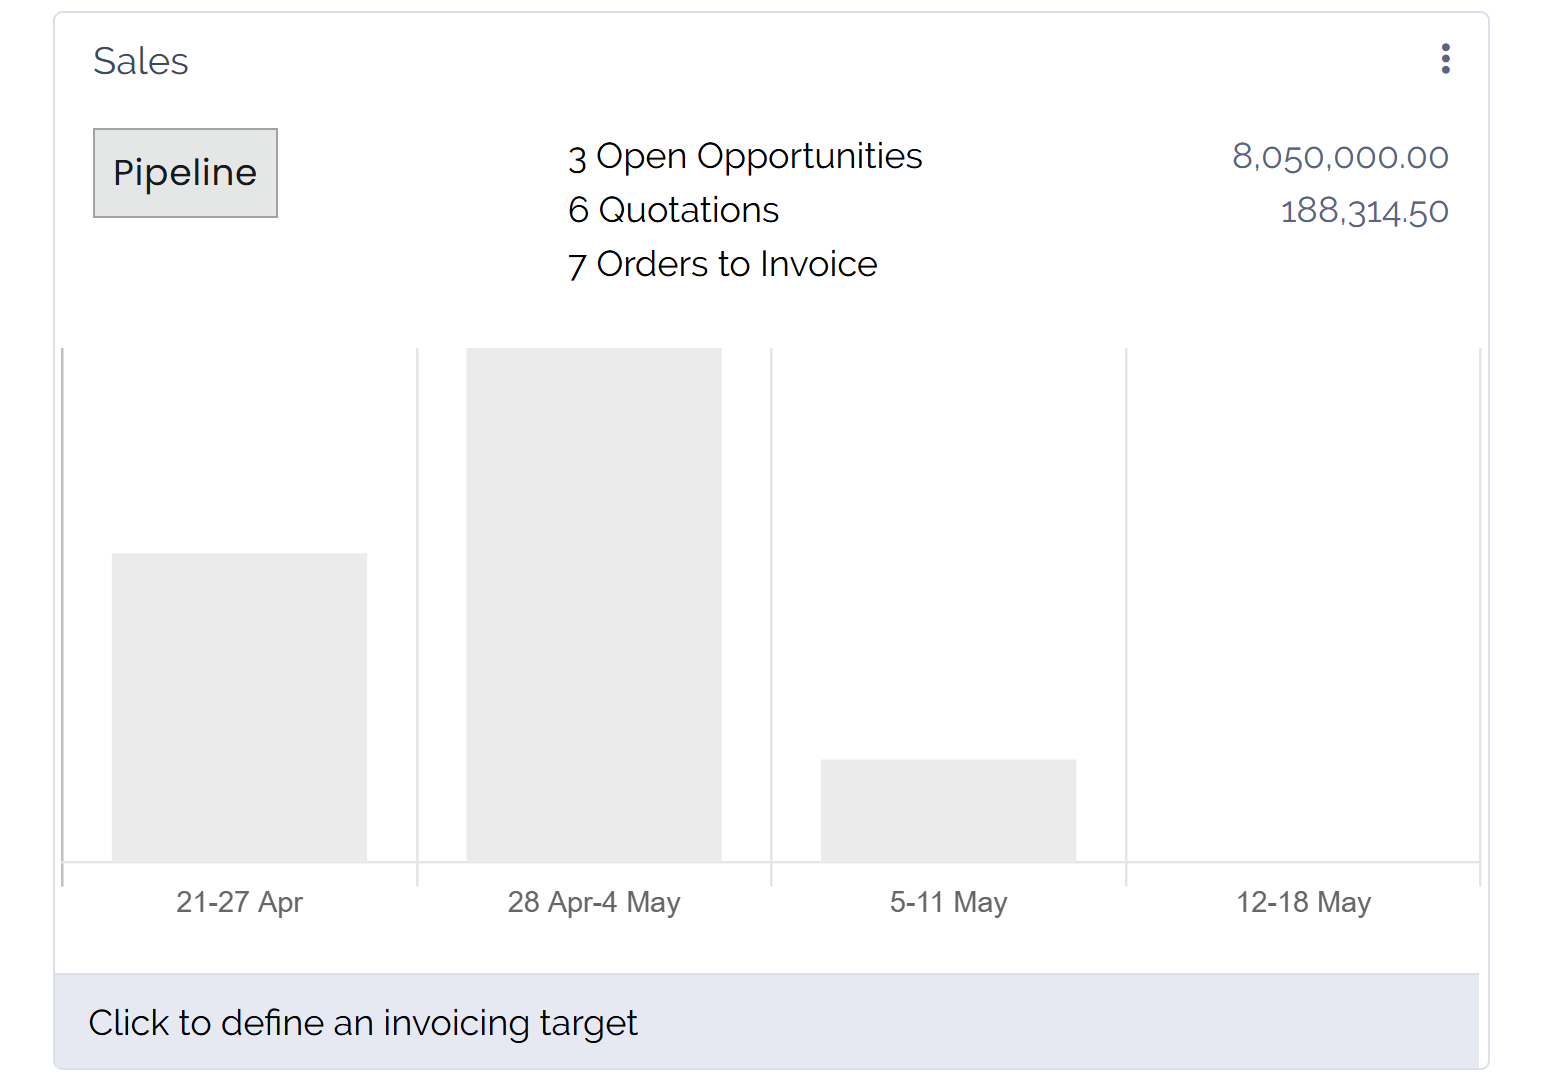1554x1074 pixels.
Task: Click the 21-27 Apr axis label
Action: [239, 902]
